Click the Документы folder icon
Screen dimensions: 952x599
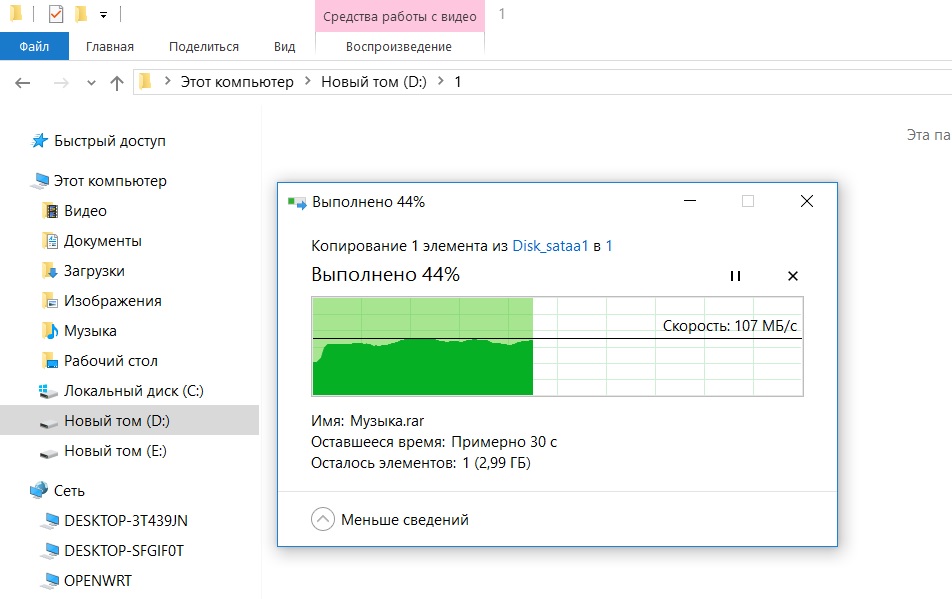pyautogui.click(x=50, y=241)
